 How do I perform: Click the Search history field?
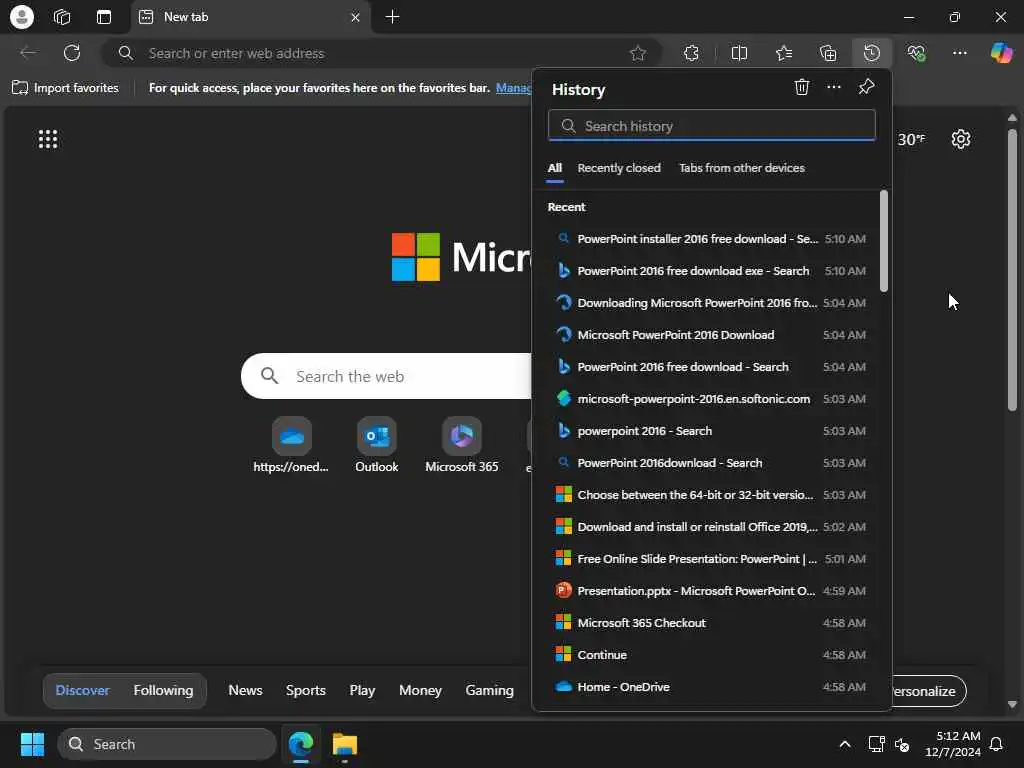[712, 125]
